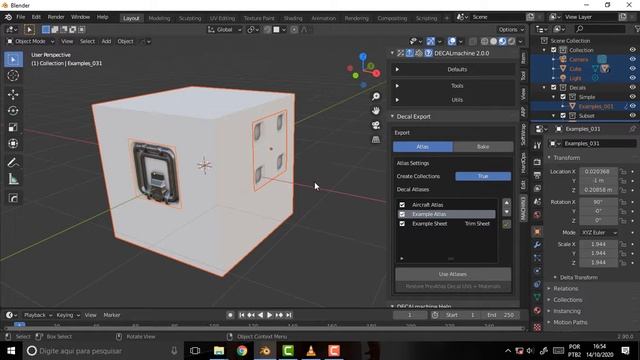Toggle the Example Atlas checkbox
640x360 pixels.
coord(402,214)
